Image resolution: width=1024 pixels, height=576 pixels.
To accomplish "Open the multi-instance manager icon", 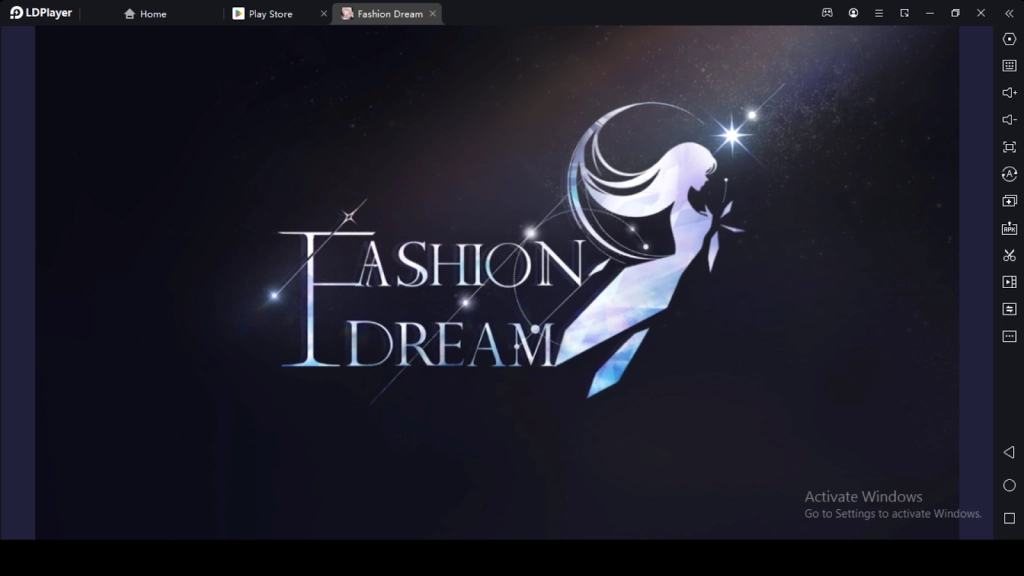I will [x=1009, y=201].
